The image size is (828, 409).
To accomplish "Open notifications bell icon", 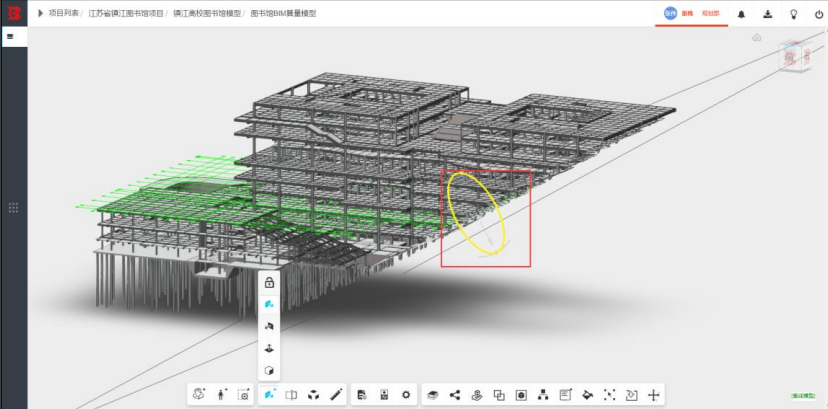I will 741,14.
